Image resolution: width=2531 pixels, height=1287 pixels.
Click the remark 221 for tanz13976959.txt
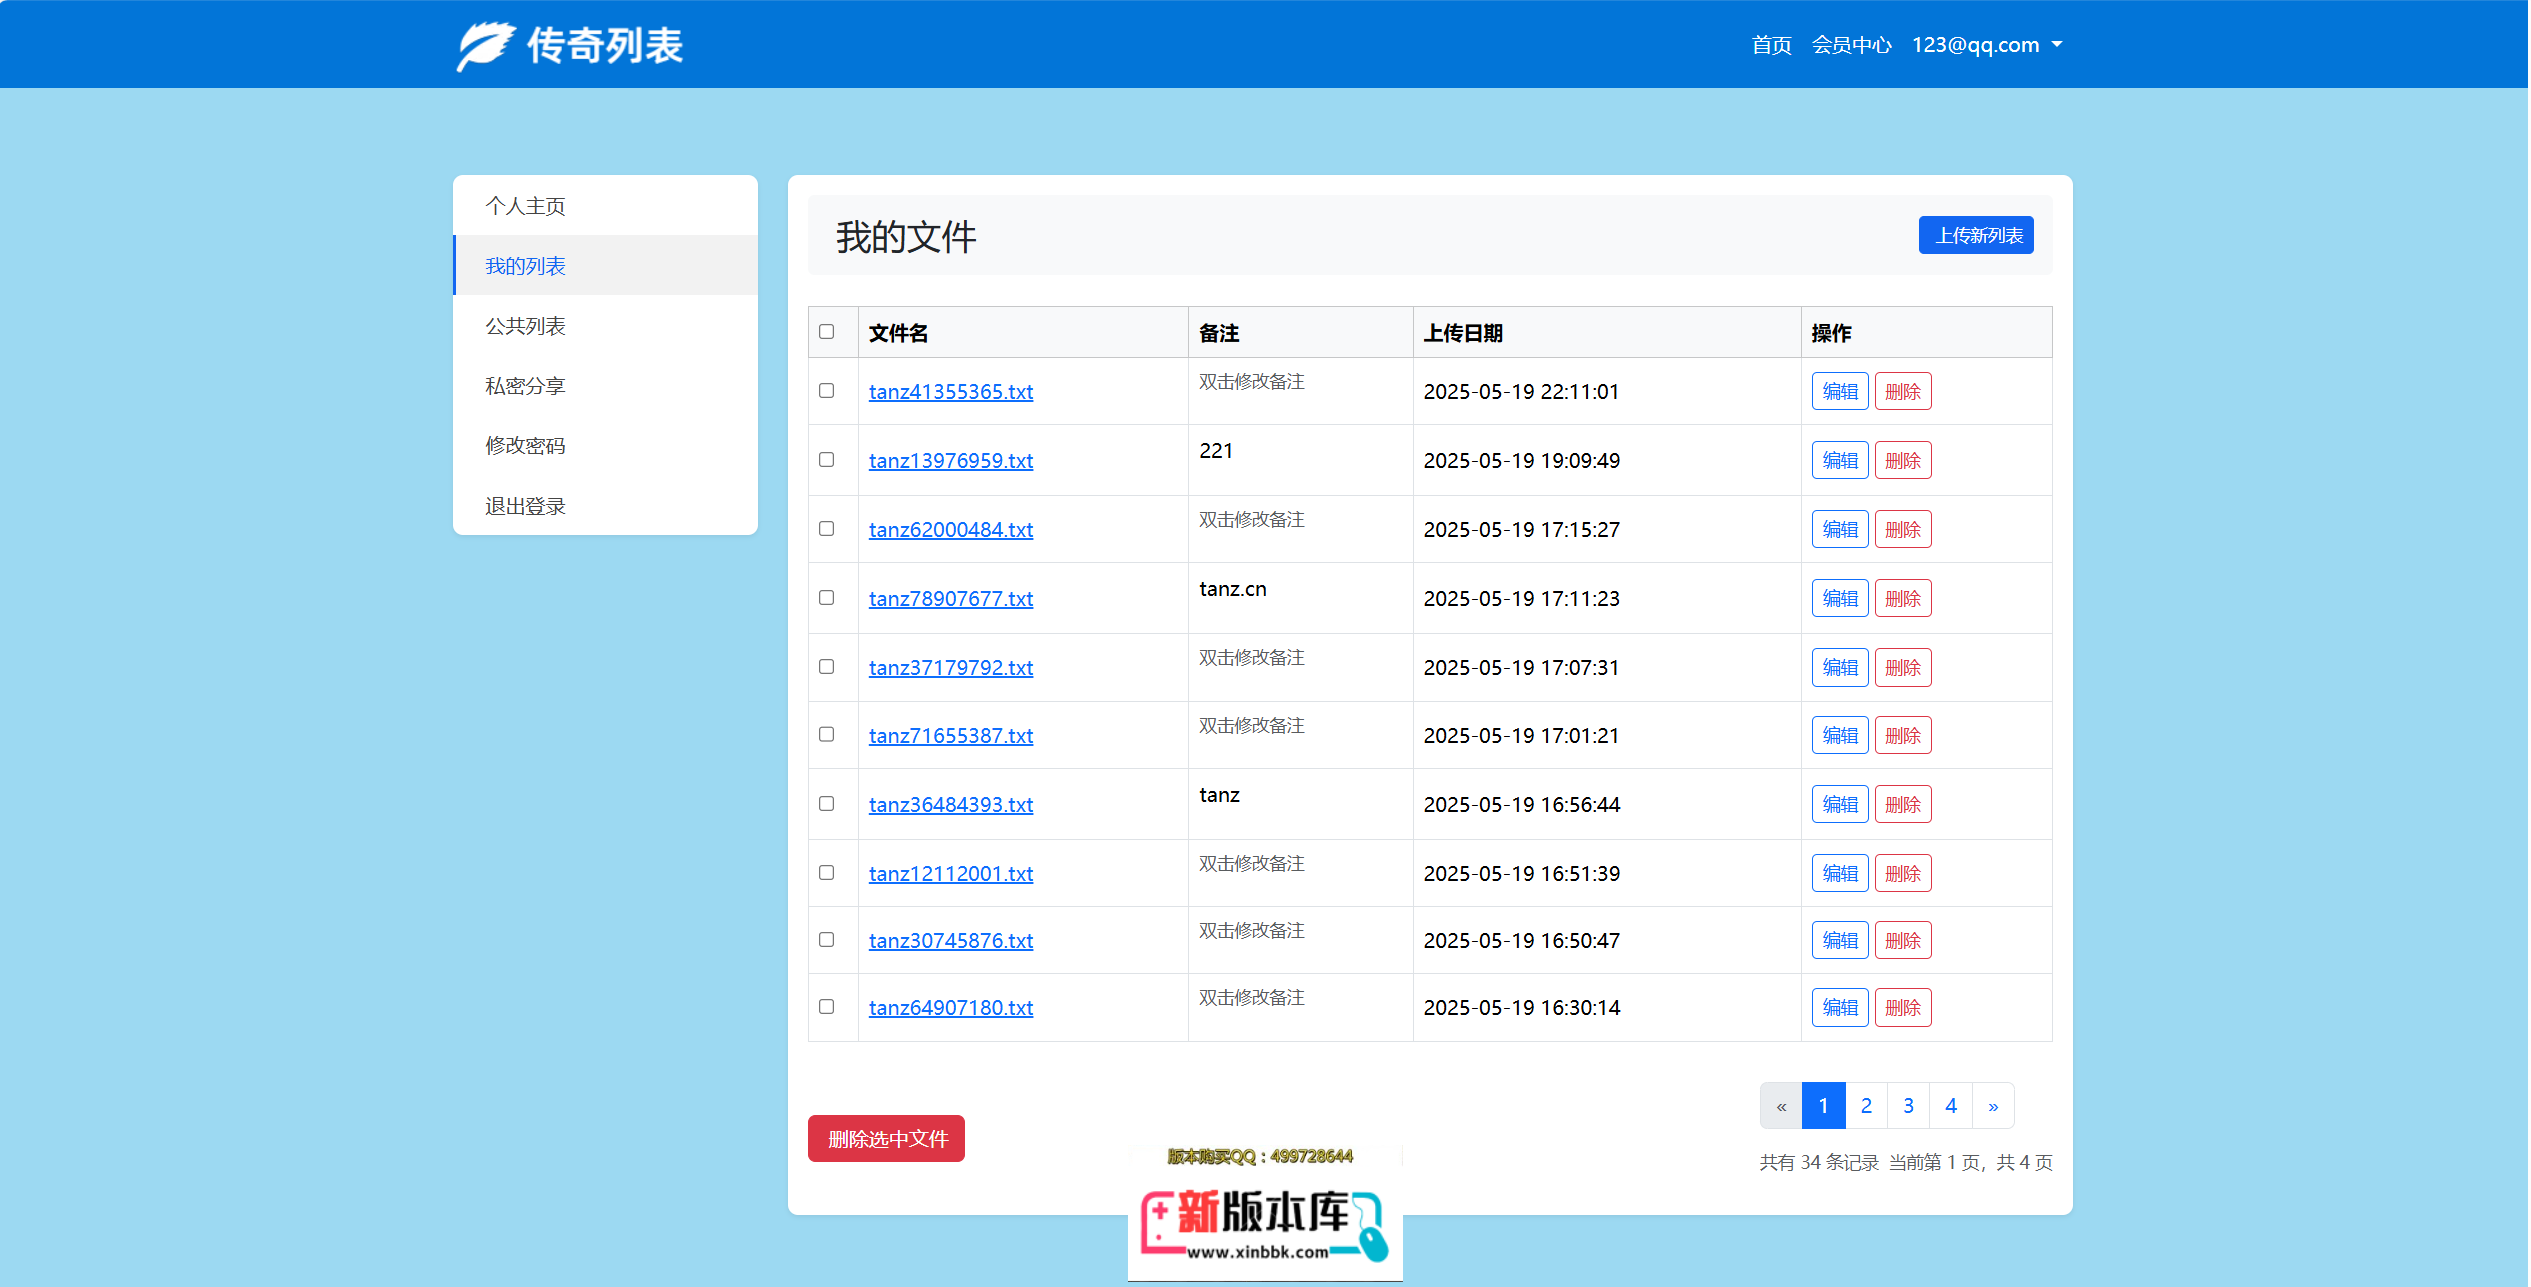(1216, 451)
